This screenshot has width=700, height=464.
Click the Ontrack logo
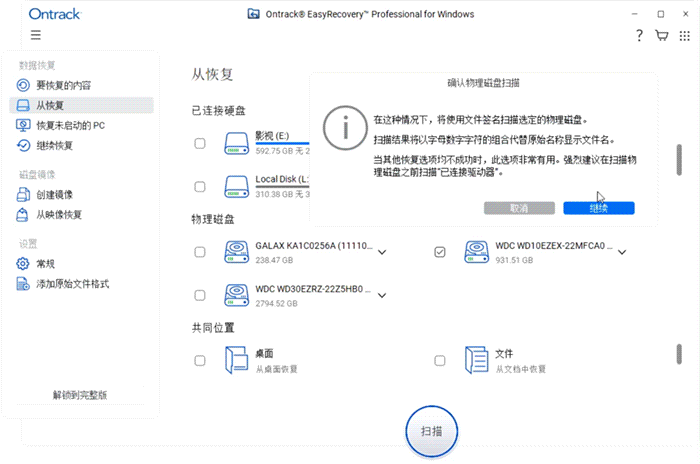click(x=54, y=14)
